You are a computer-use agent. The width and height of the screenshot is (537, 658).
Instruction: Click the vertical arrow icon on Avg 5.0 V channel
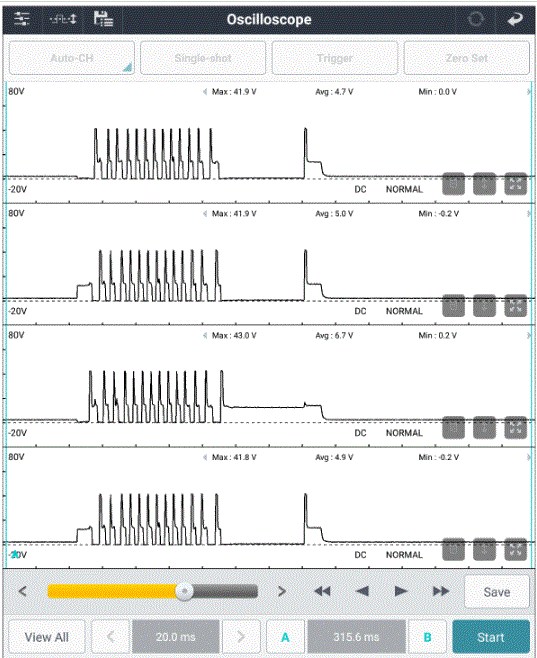tap(485, 306)
